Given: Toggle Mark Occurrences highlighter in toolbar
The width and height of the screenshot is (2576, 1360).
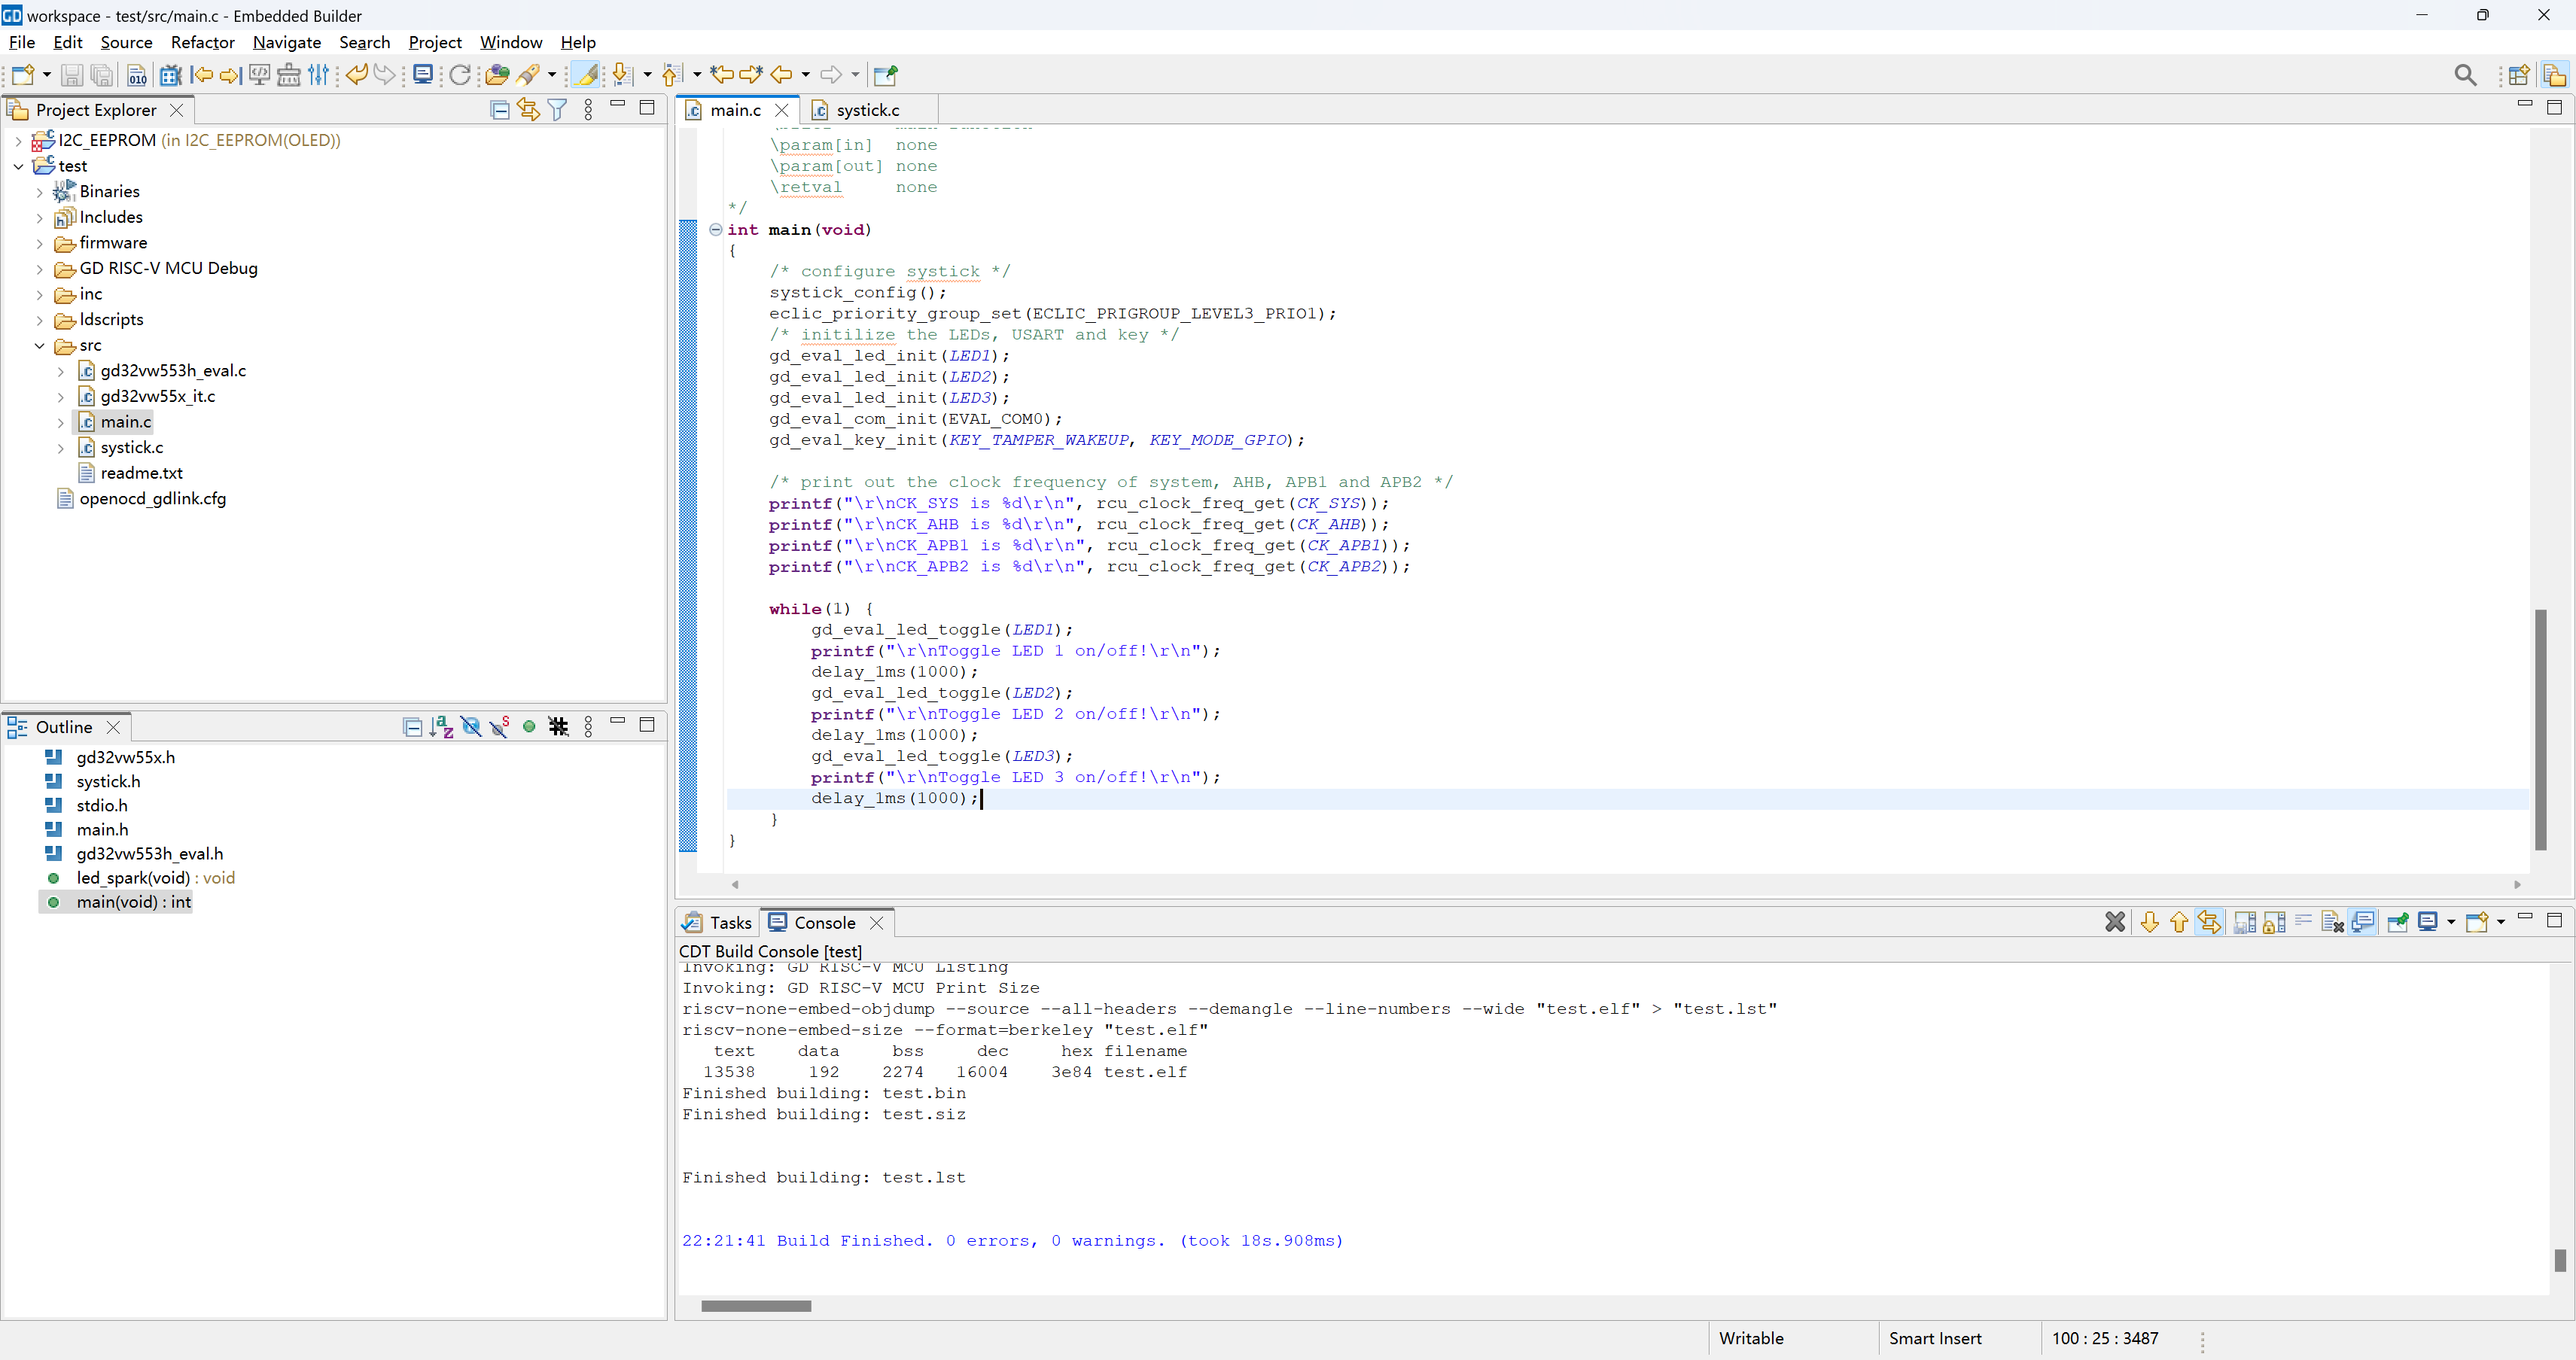Looking at the screenshot, I should coord(586,75).
